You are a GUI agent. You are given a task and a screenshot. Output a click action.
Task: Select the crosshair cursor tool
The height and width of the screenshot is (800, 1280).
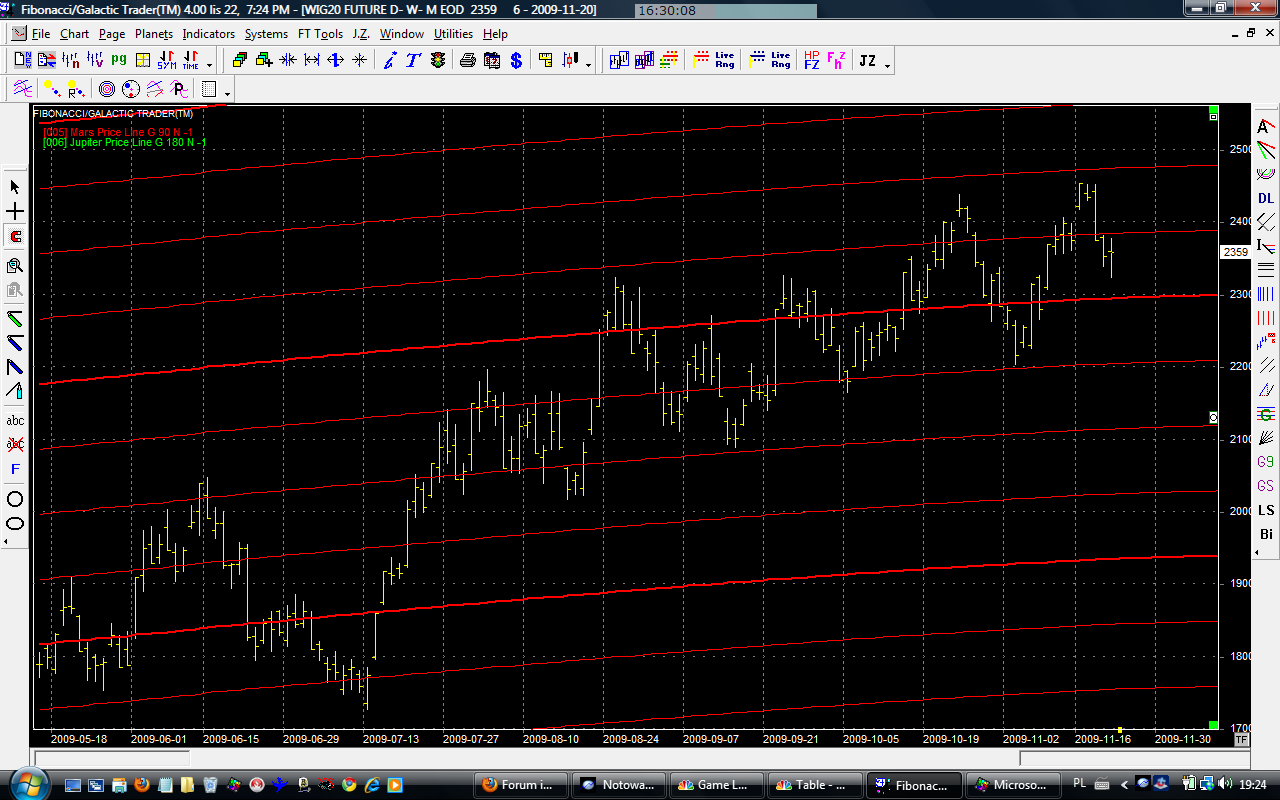point(15,212)
